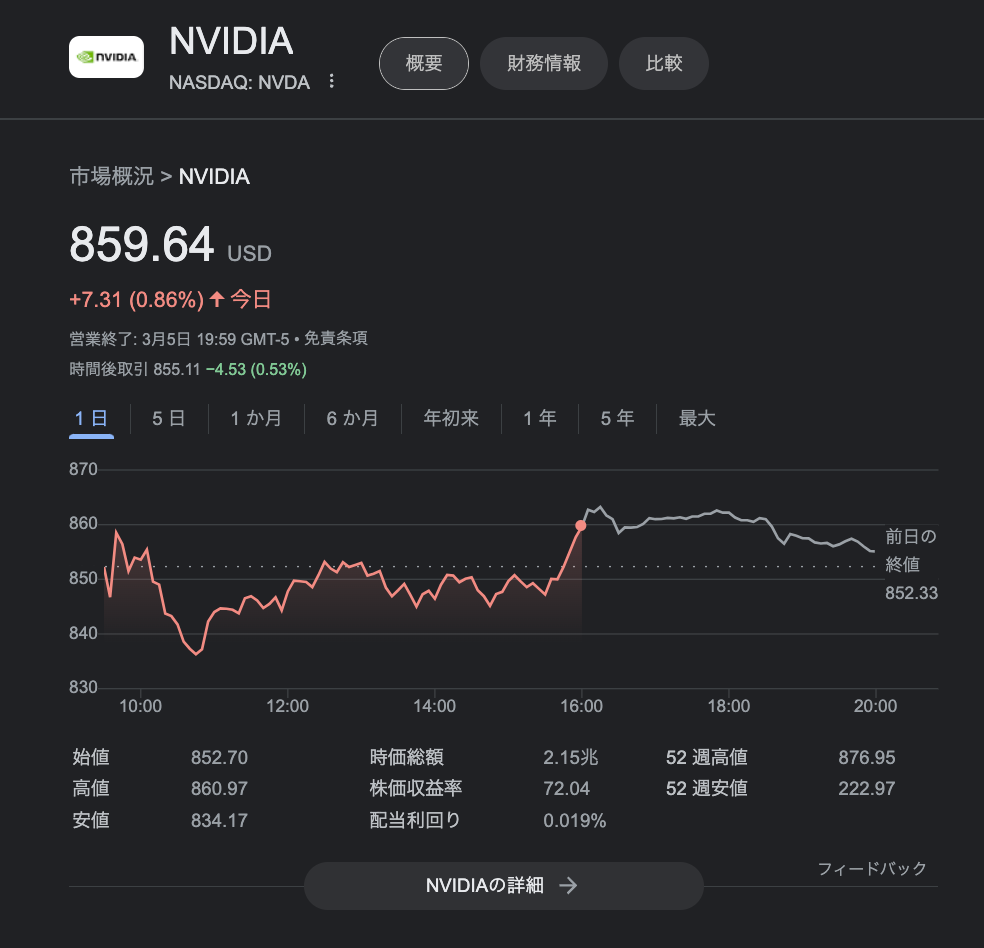Show the 最大 maximum chart range

(x=697, y=418)
